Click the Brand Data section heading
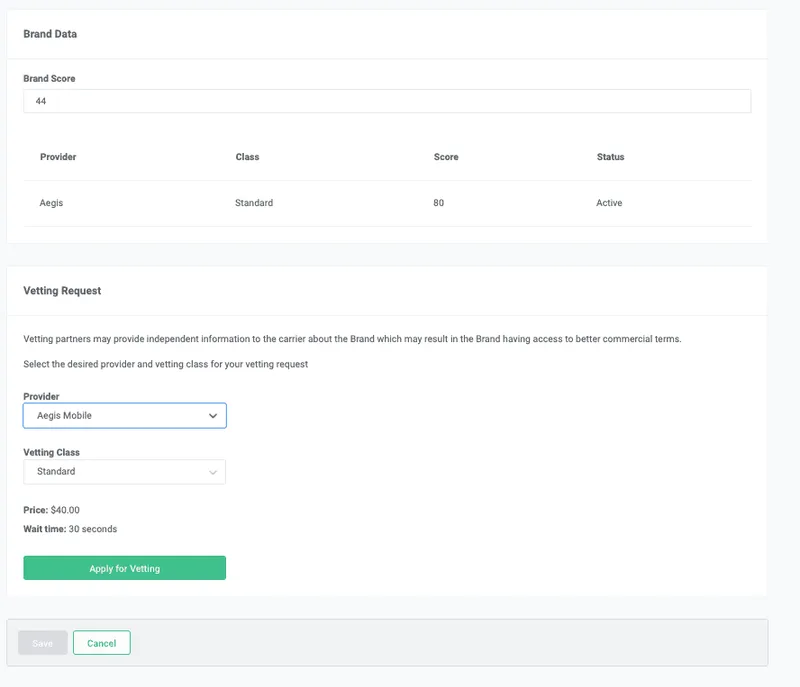The width and height of the screenshot is (800, 687). click(50, 34)
